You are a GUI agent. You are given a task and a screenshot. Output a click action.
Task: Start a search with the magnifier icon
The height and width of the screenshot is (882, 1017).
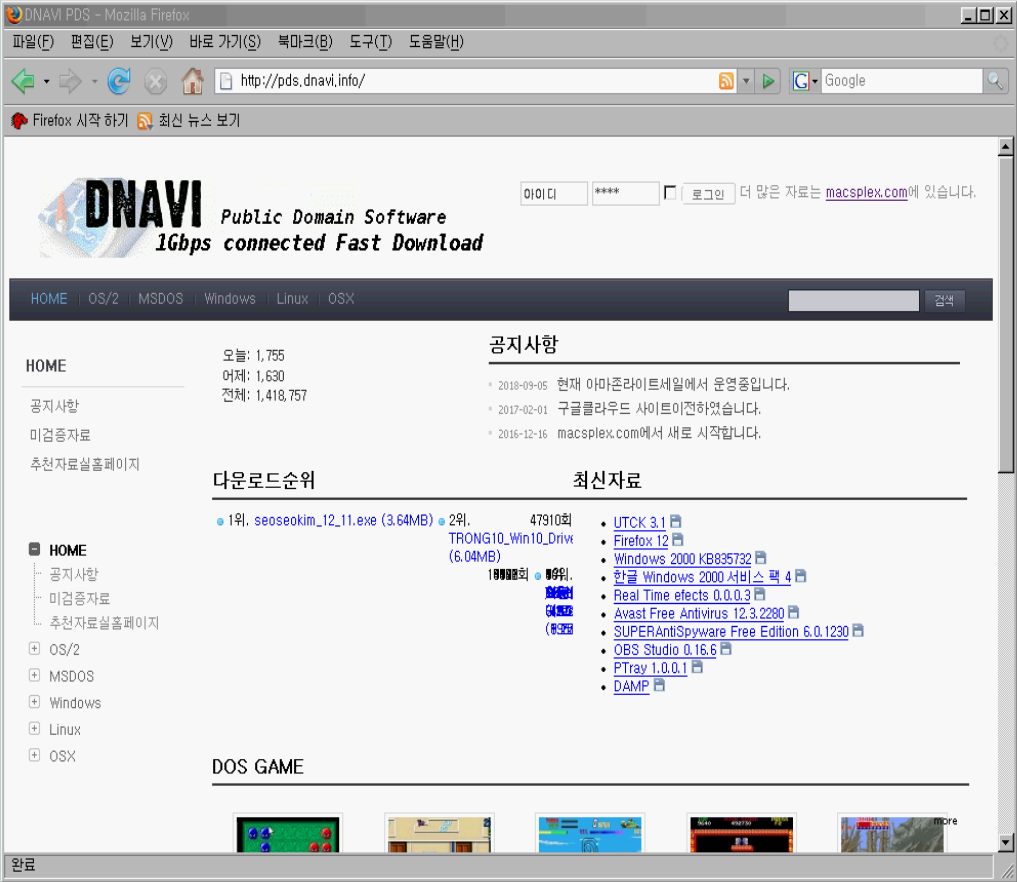click(996, 81)
